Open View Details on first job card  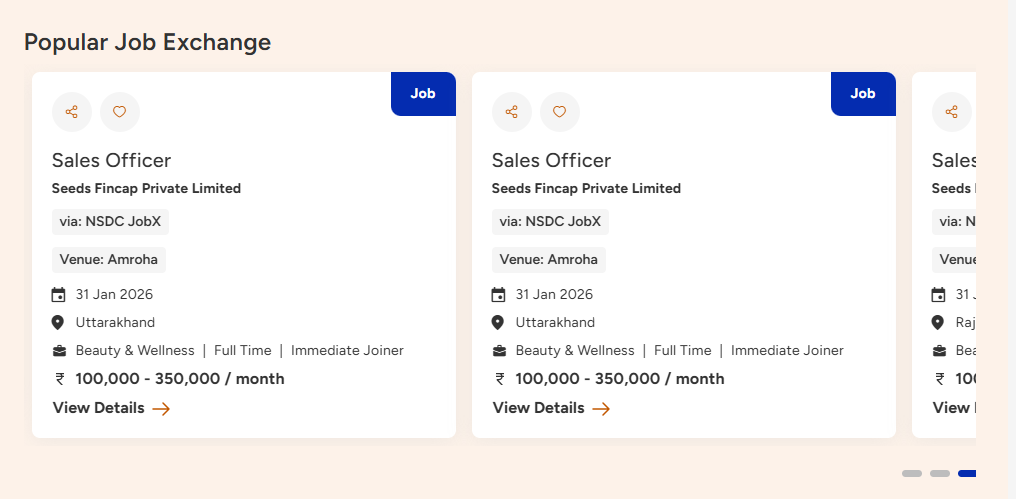tap(98, 408)
